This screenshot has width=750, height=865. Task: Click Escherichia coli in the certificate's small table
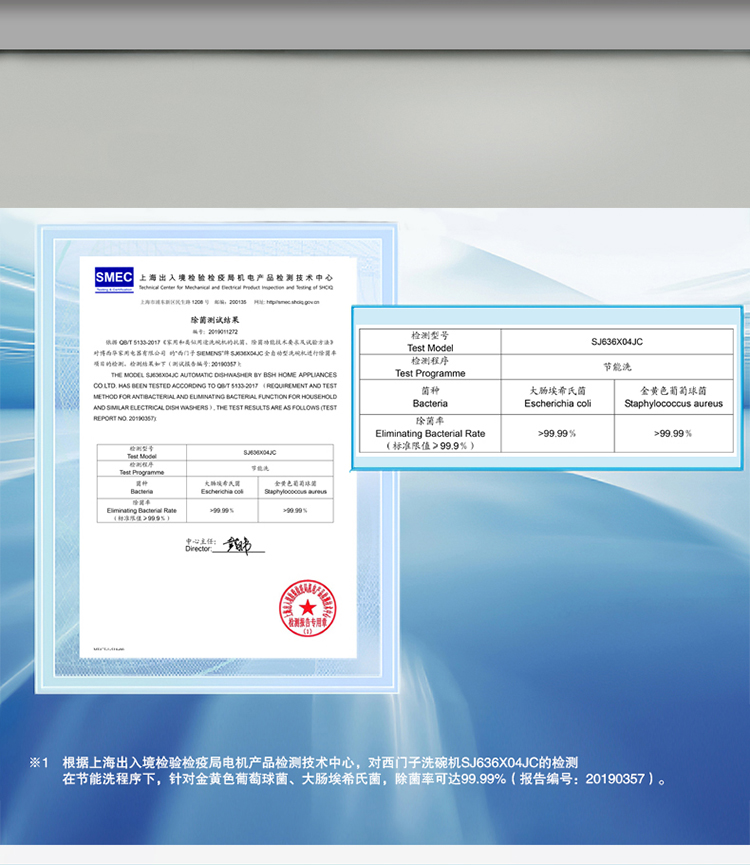pos(222,492)
